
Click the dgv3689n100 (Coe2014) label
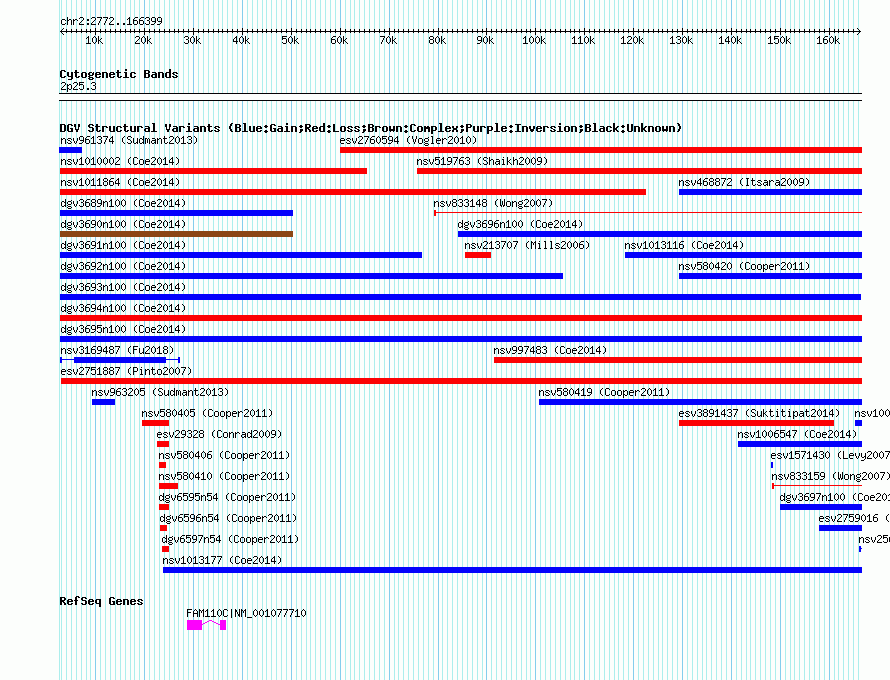(123, 203)
